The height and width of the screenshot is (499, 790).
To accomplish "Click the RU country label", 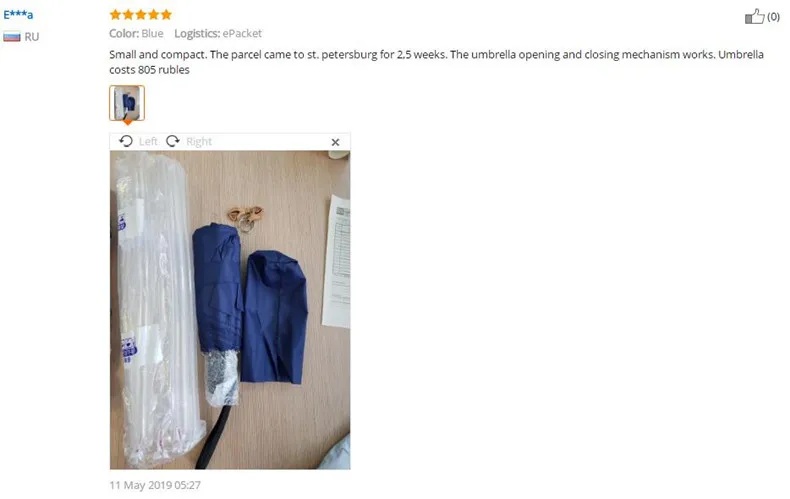I will [x=32, y=37].
